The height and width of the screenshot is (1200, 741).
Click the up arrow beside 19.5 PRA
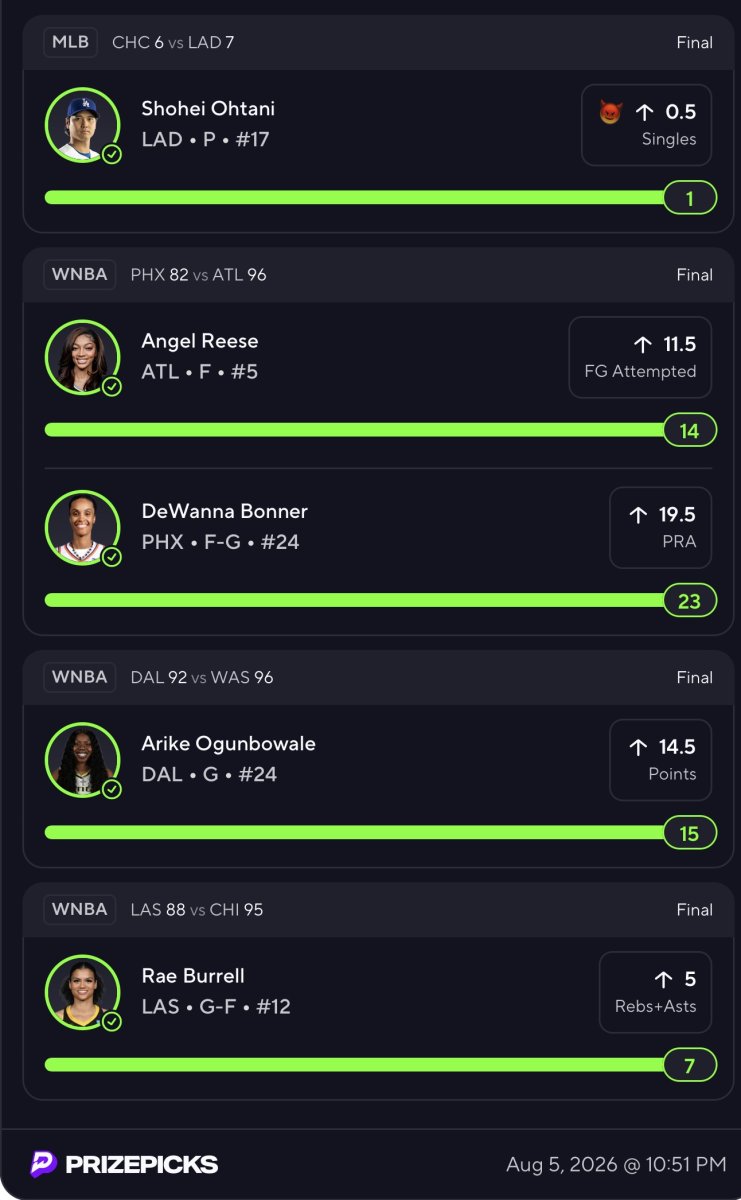point(638,515)
